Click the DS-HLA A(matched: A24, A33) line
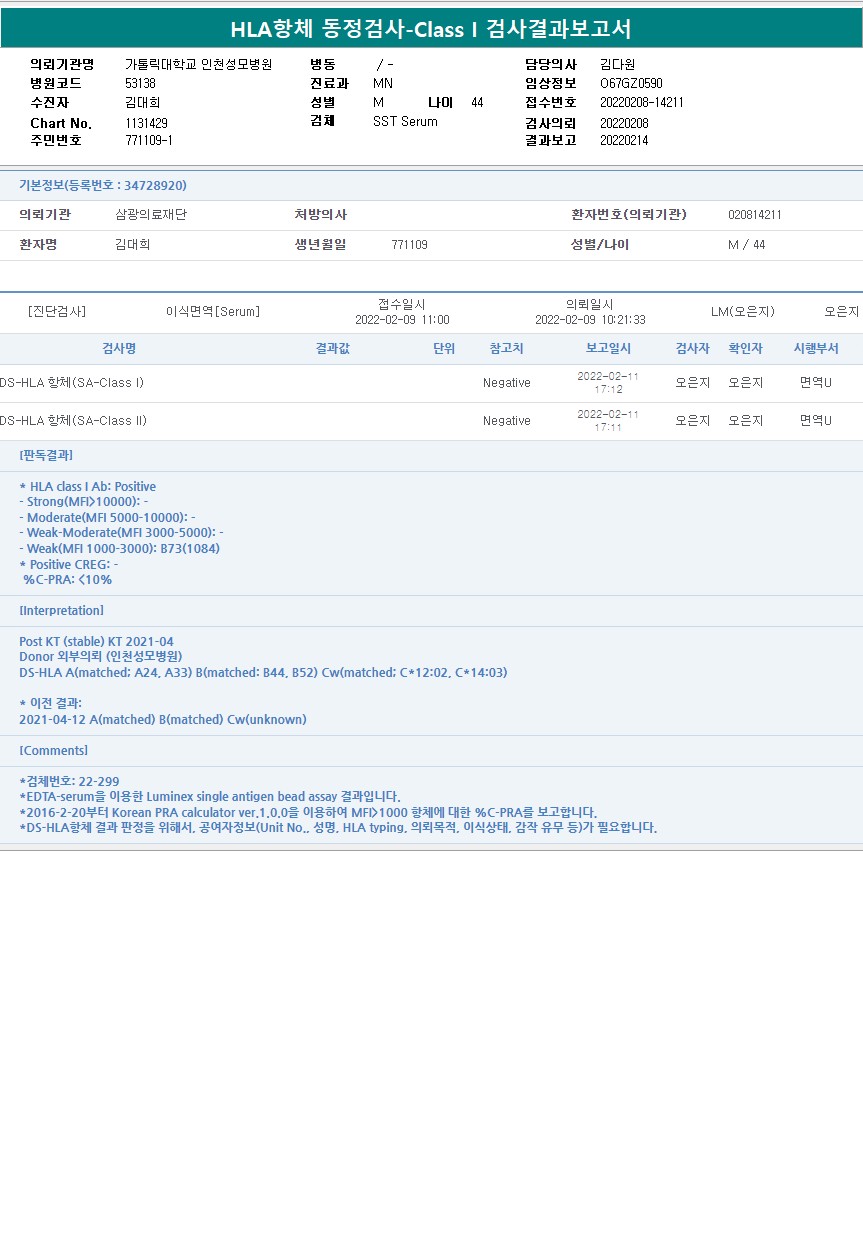The image size is (863, 1240). click(x=263, y=673)
